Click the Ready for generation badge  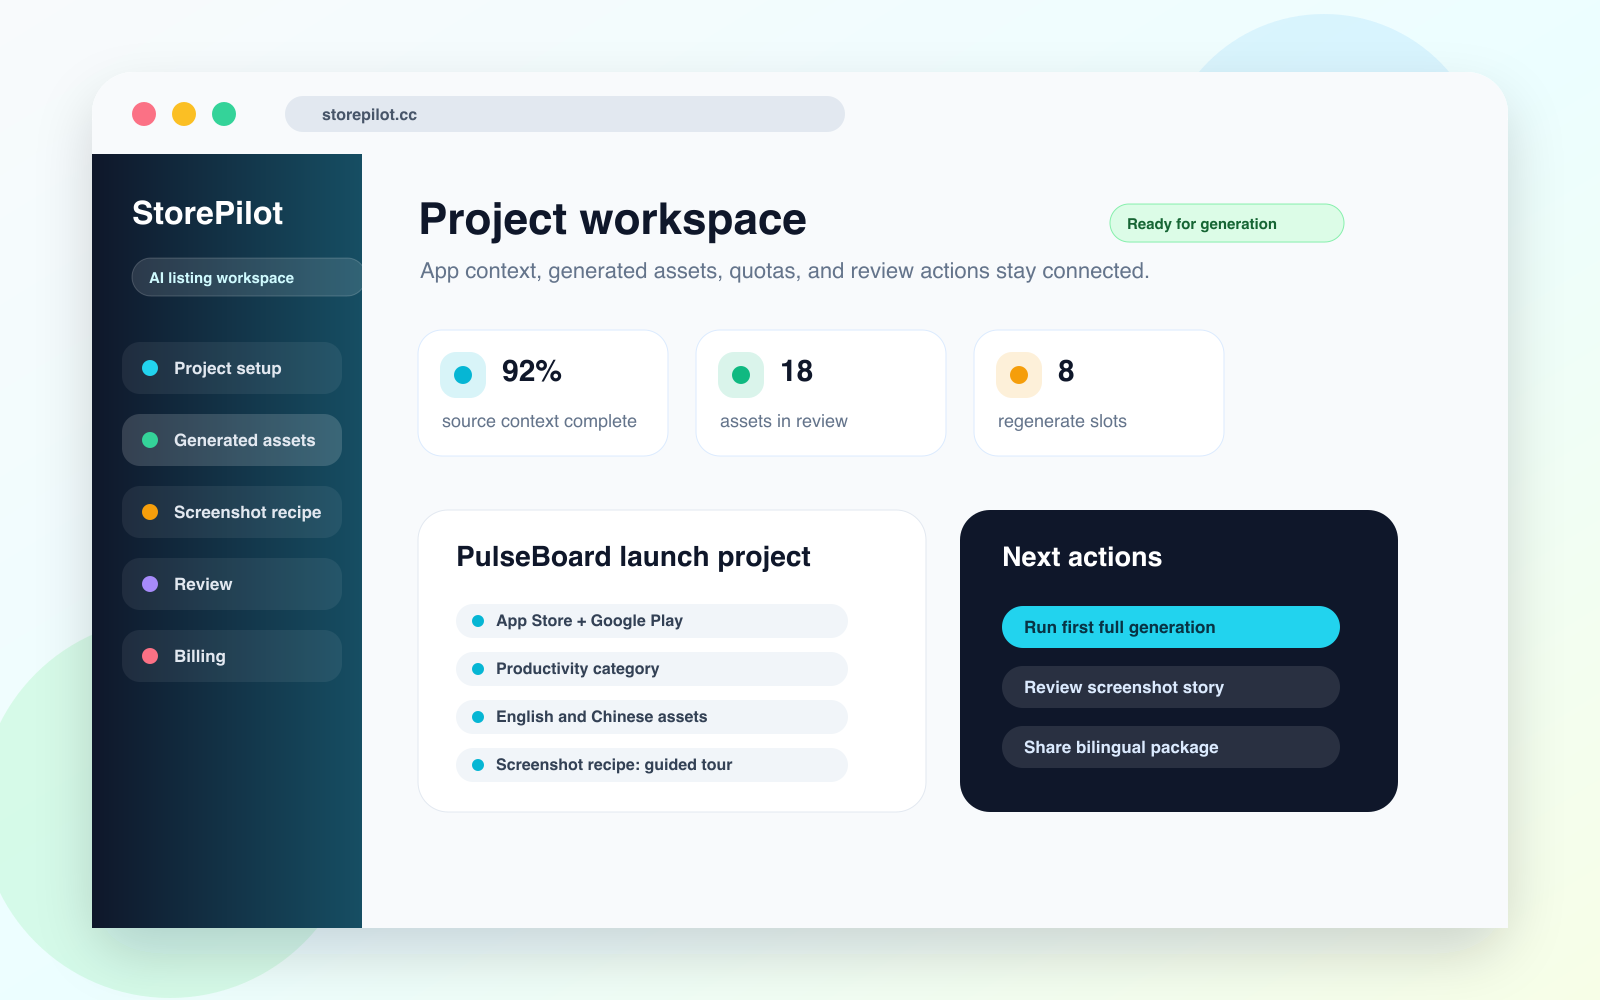pos(1227,223)
